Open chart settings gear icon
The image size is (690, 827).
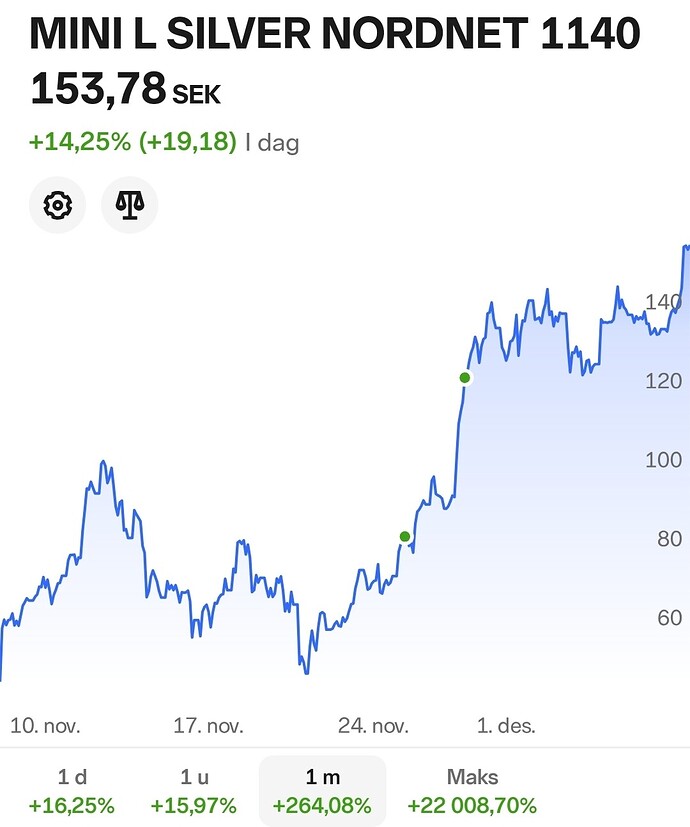coord(57,206)
